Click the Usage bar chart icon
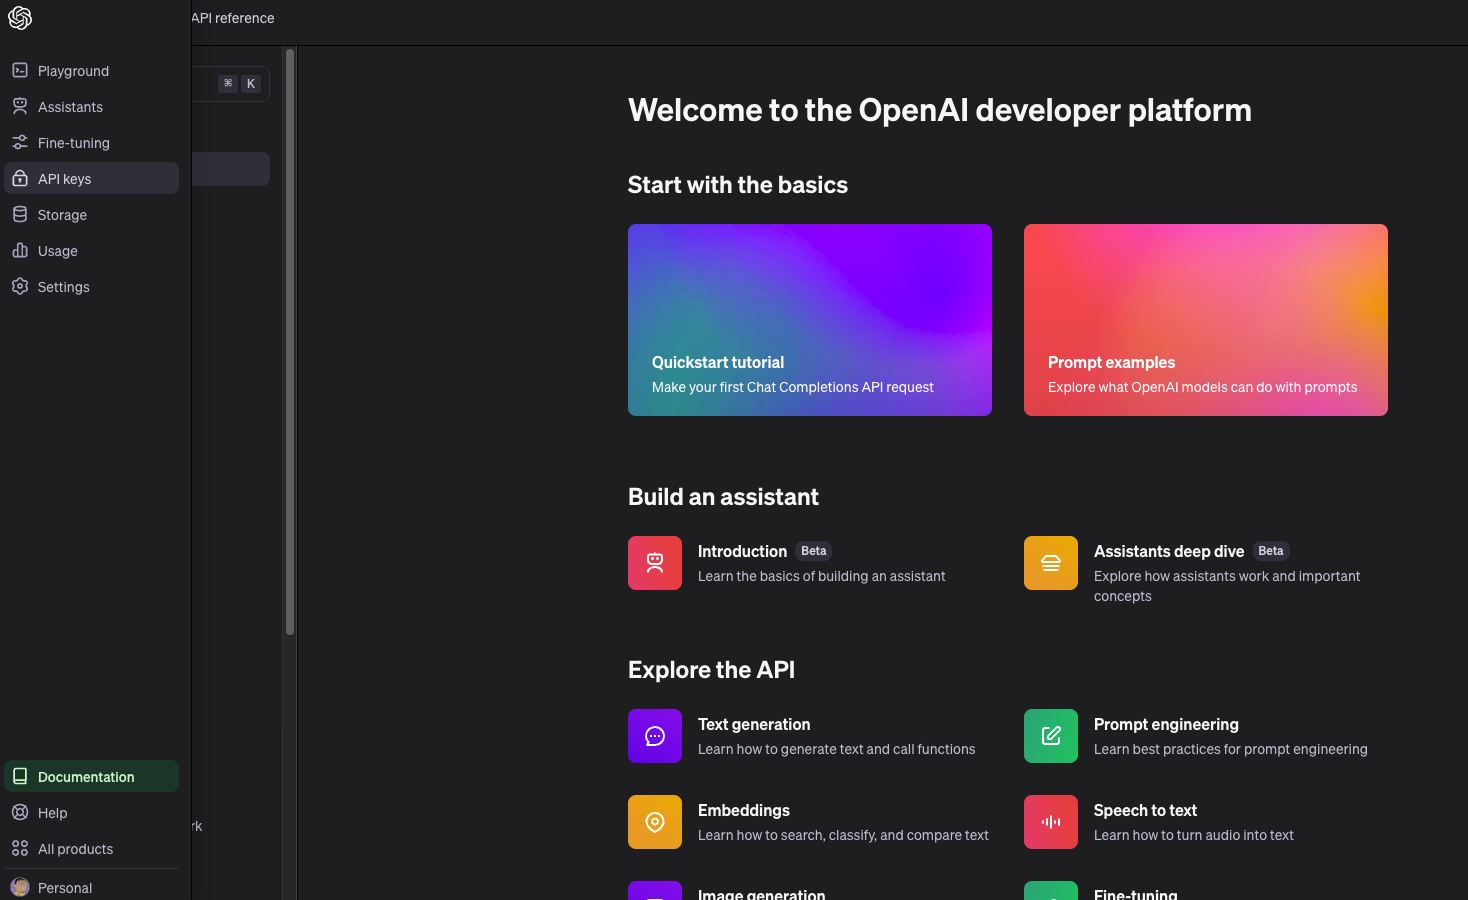The width and height of the screenshot is (1468, 900). pos(20,250)
